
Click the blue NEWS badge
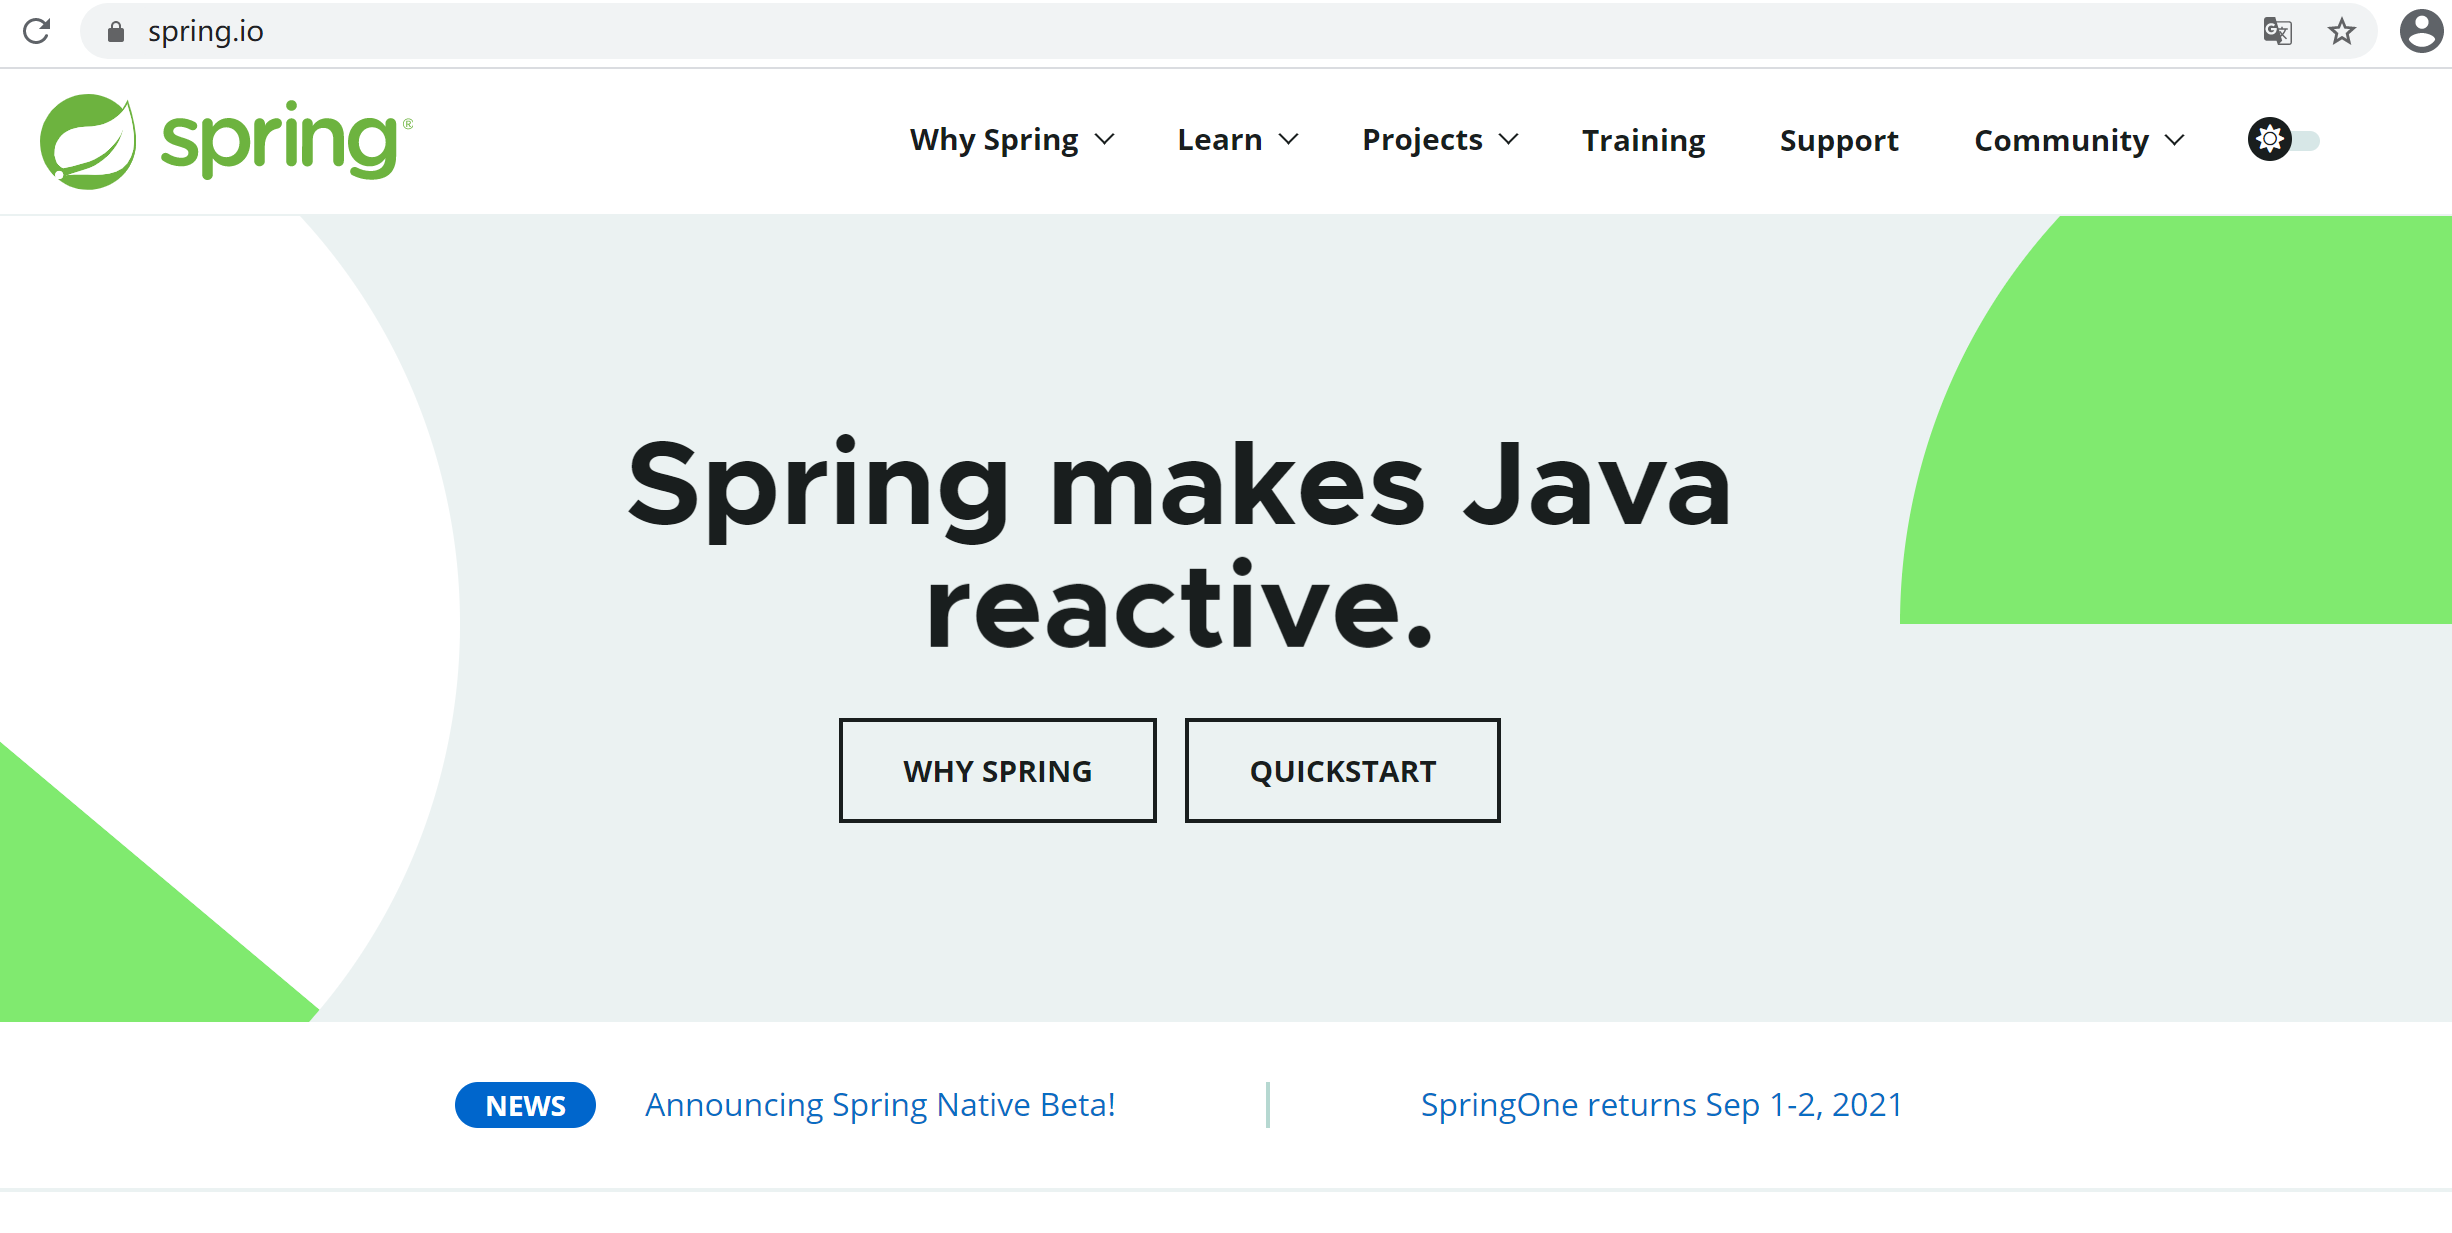(x=525, y=1105)
